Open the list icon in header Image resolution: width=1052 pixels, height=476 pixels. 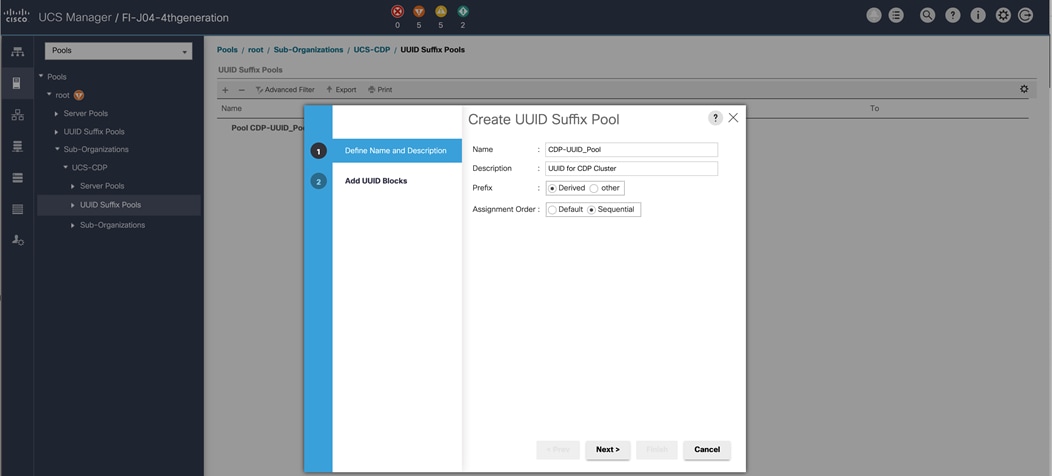coord(896,15)
